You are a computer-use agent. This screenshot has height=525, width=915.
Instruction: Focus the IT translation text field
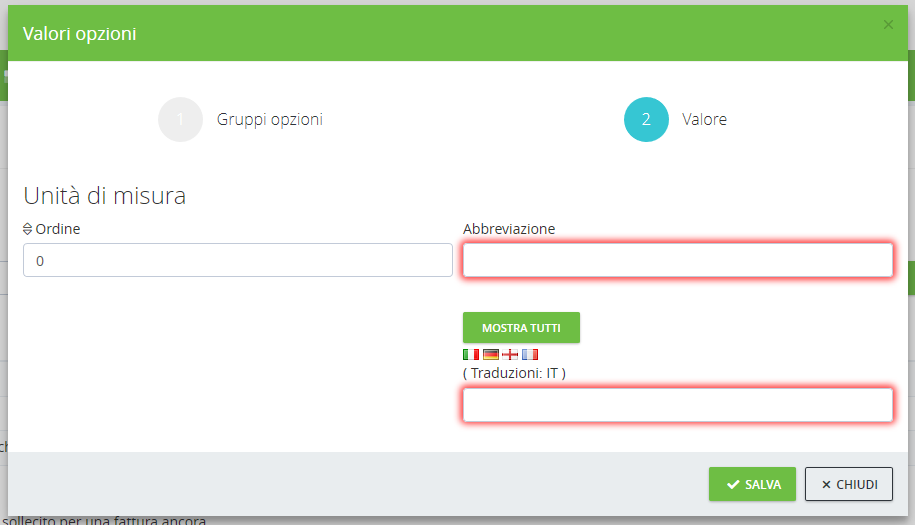[x=677, y=405]
